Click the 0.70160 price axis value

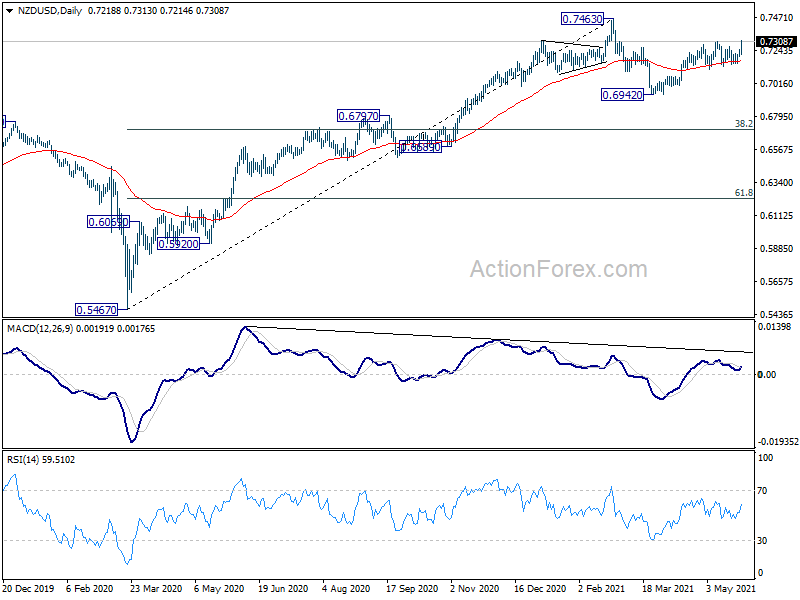point(777,84)
